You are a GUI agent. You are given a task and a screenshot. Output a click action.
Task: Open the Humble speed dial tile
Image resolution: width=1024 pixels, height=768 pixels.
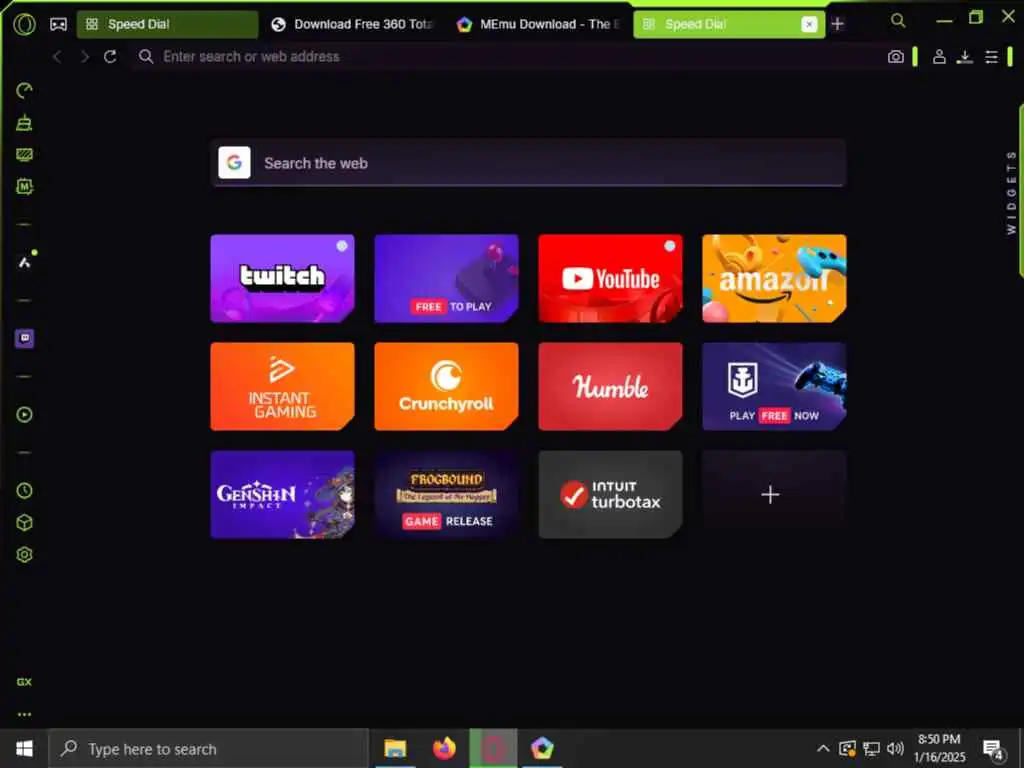[610, 386]
